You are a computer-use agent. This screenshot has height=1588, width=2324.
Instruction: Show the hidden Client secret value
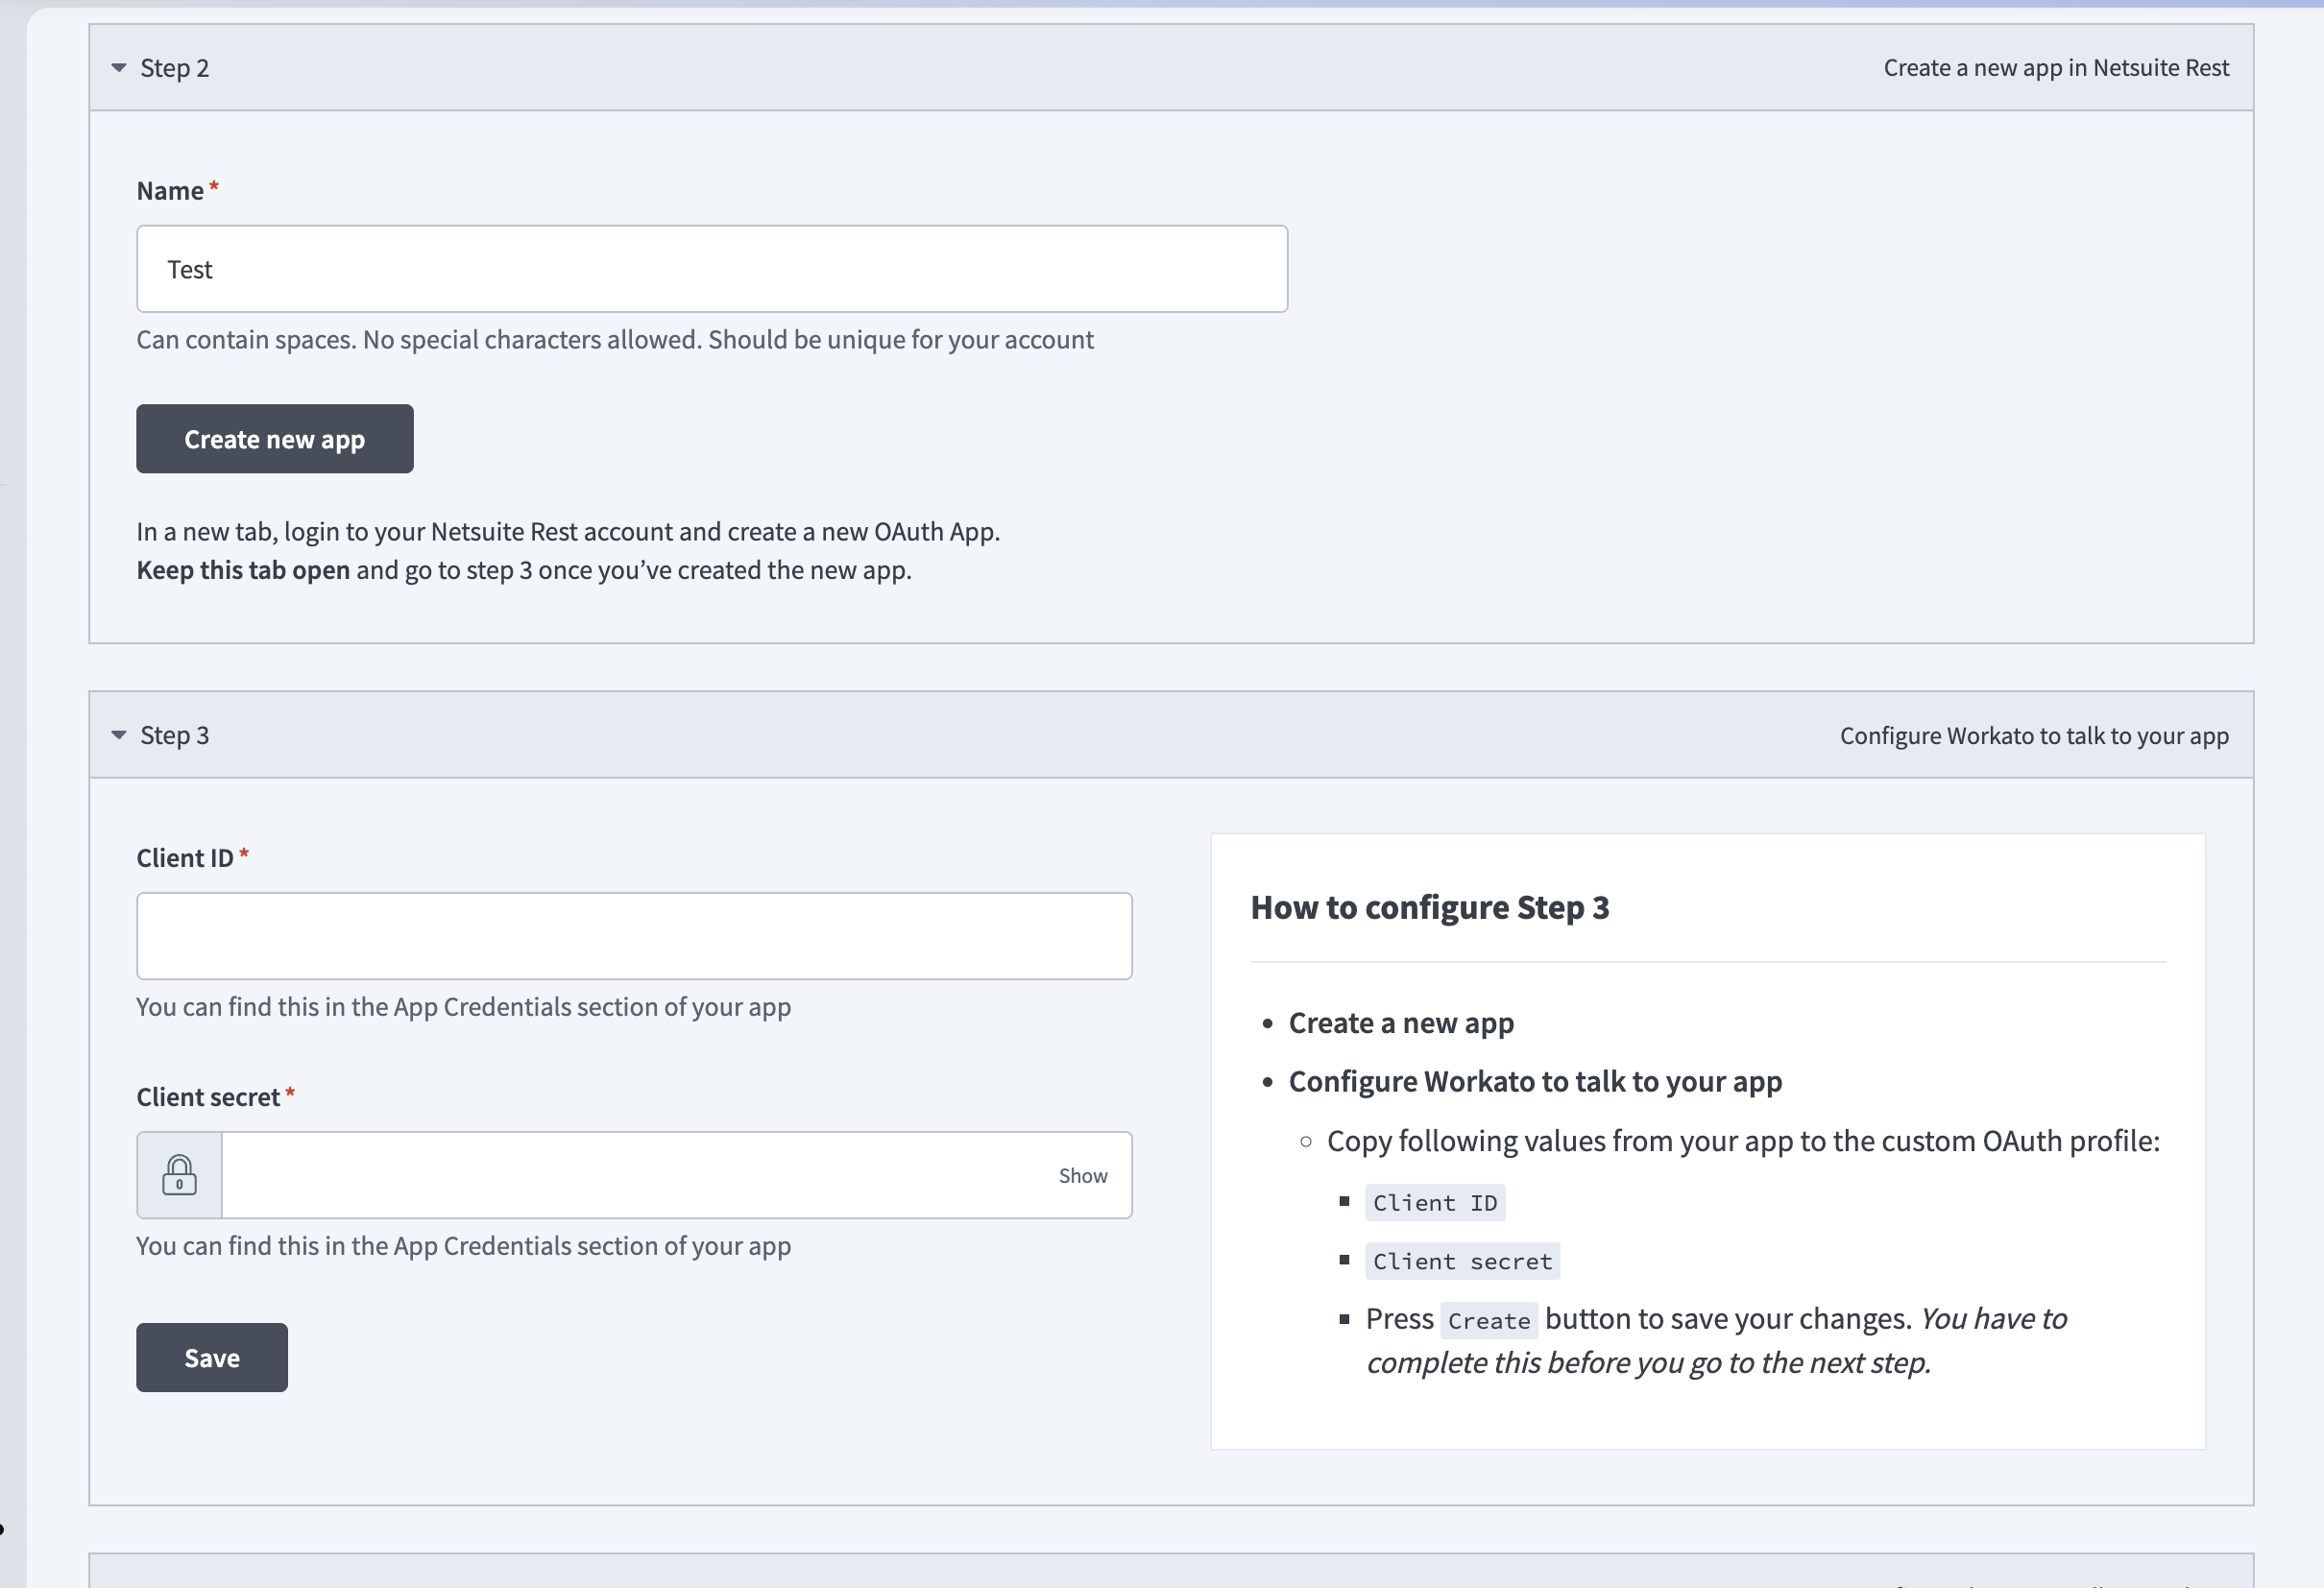(x=1083, y=1175)
